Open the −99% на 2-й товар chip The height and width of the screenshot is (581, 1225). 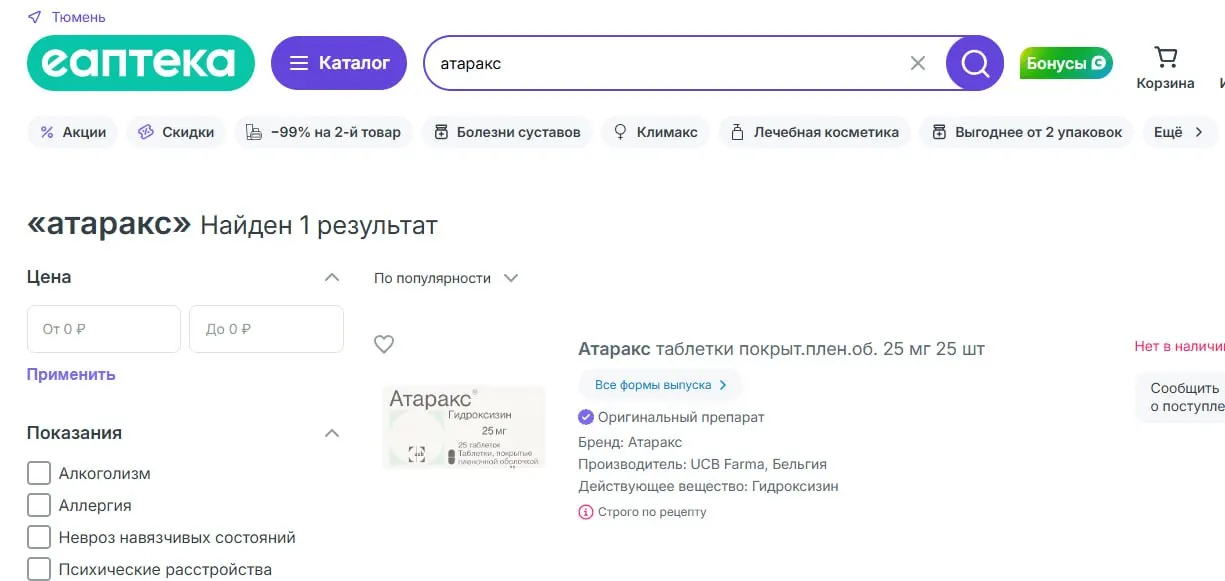coord(324,132)
